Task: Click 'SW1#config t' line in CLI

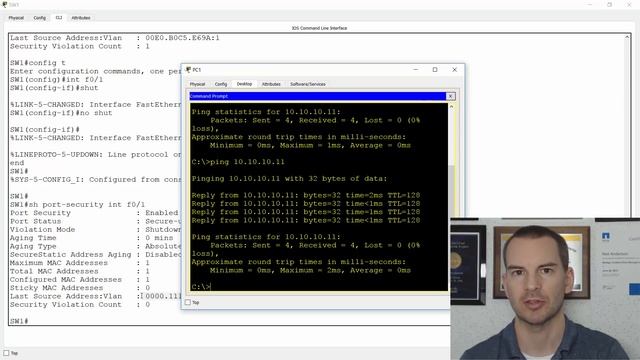Action: 38,63
